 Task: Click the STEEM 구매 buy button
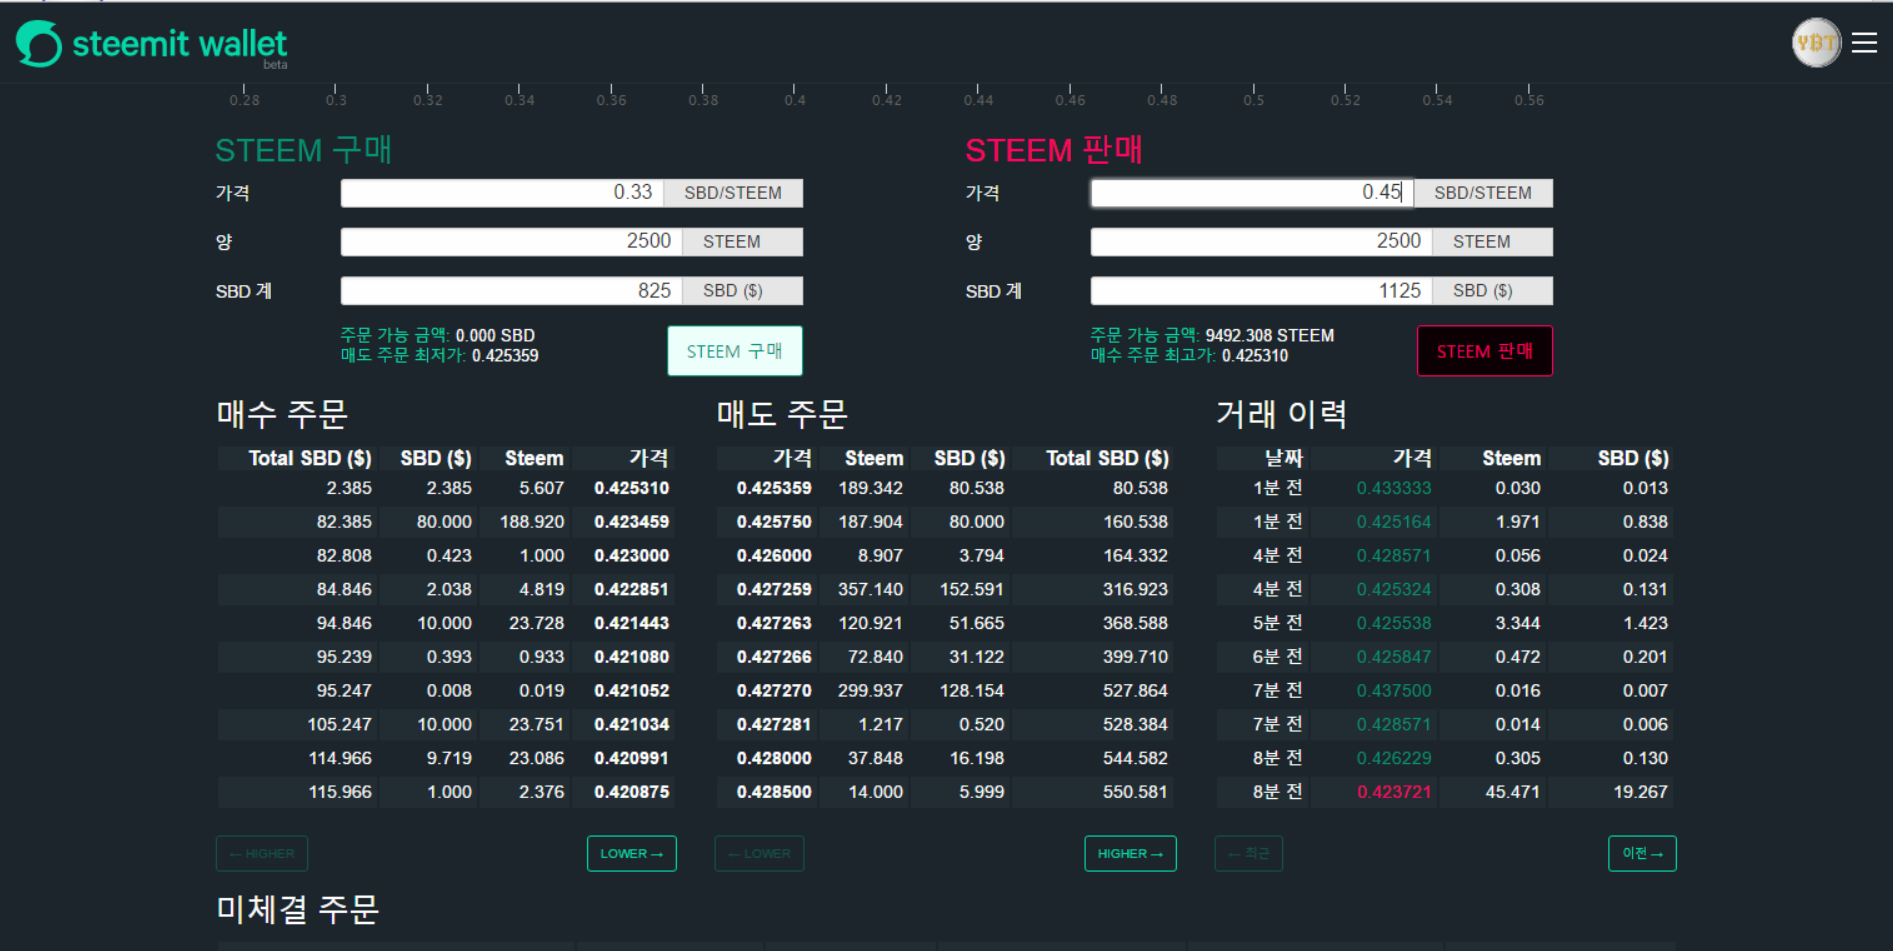pos(735,351)
